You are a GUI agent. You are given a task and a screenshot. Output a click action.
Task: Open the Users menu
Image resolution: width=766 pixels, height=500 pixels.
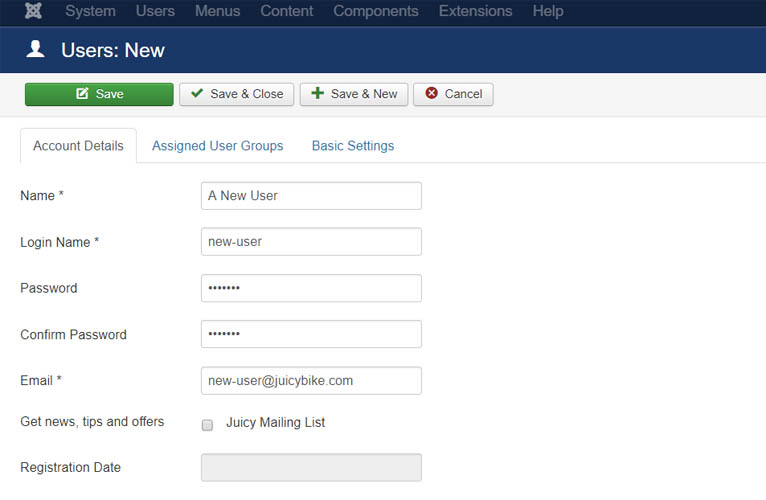point(155,11)
